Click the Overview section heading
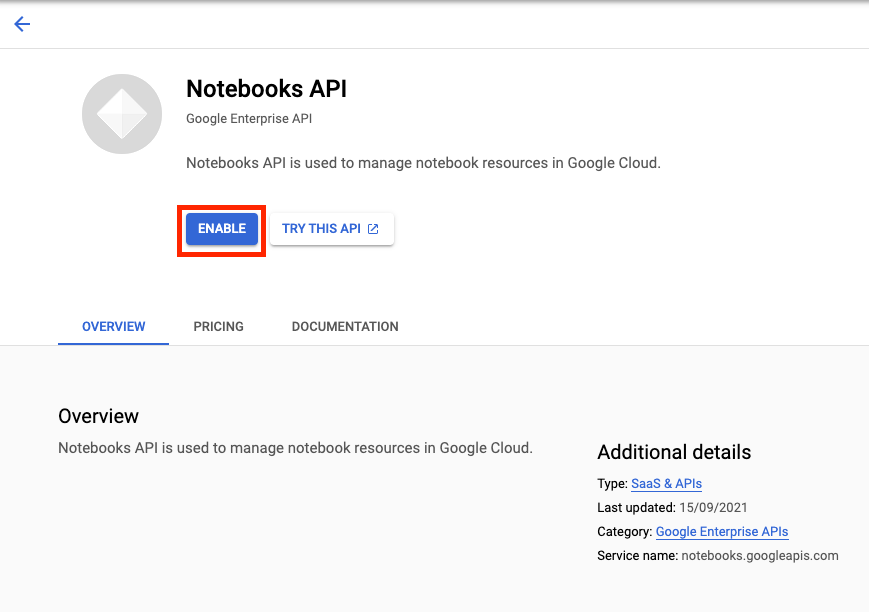This screenshot has height=612, width=869. tap(97, 416)
